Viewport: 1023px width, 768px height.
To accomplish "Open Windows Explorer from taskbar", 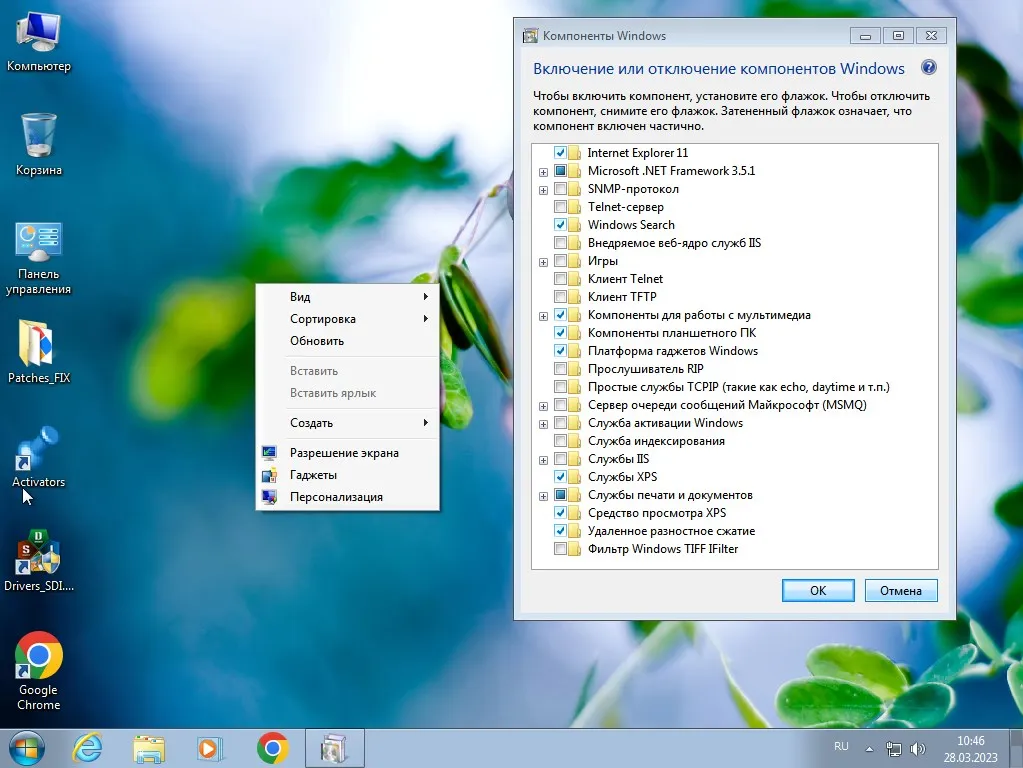I will point(149,748).
